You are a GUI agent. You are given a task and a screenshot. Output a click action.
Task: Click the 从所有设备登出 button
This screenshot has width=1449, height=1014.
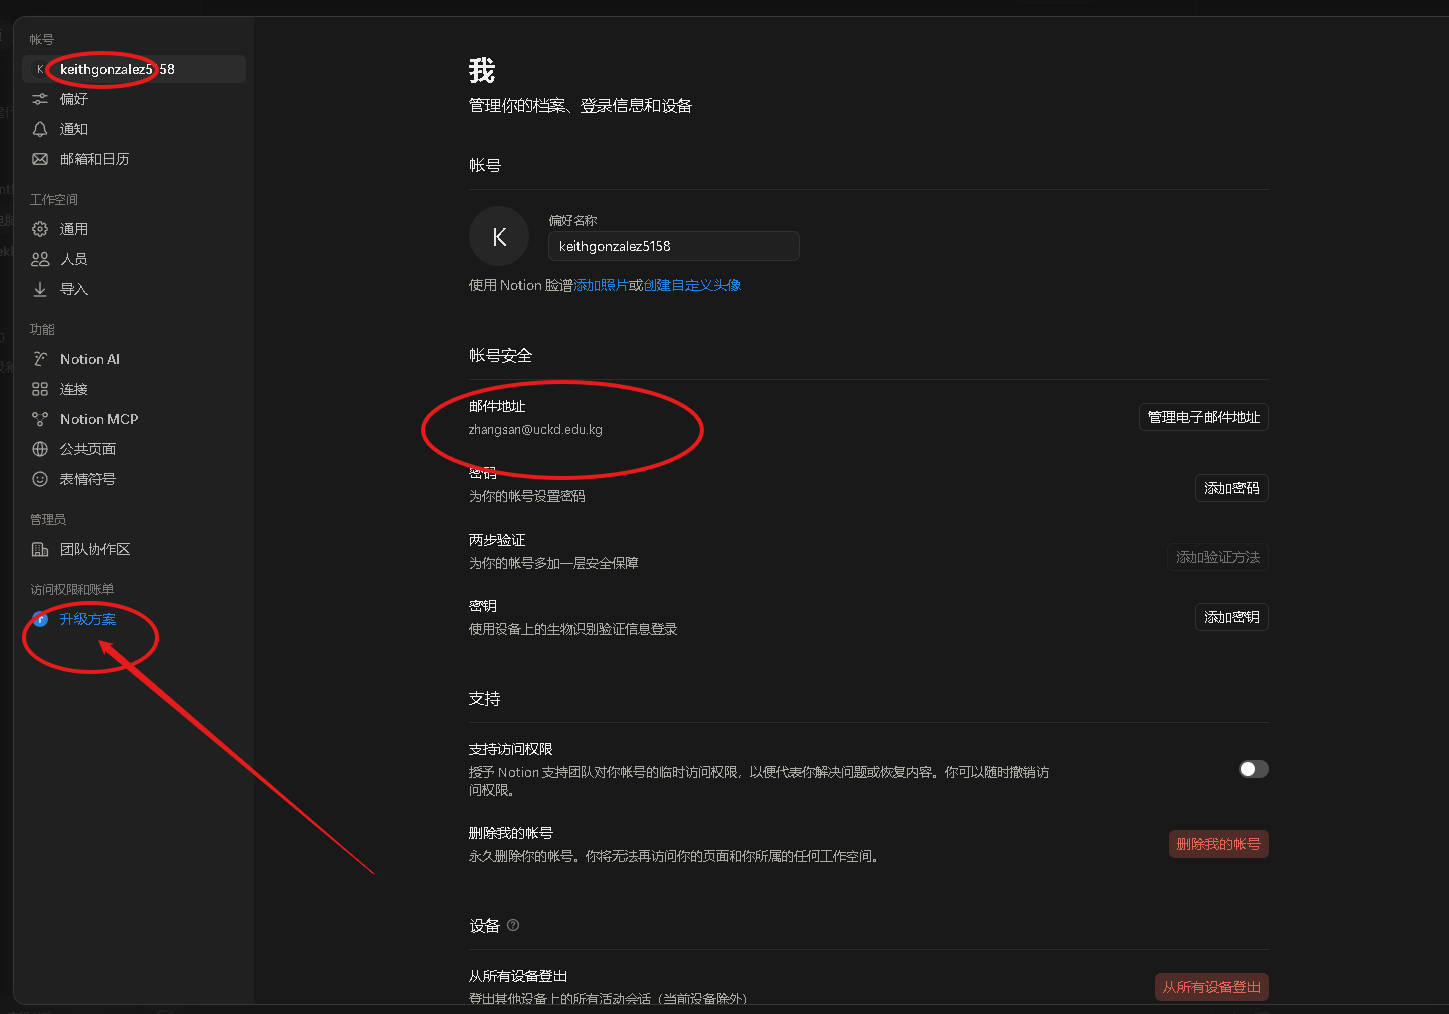tap(1212, 987)
